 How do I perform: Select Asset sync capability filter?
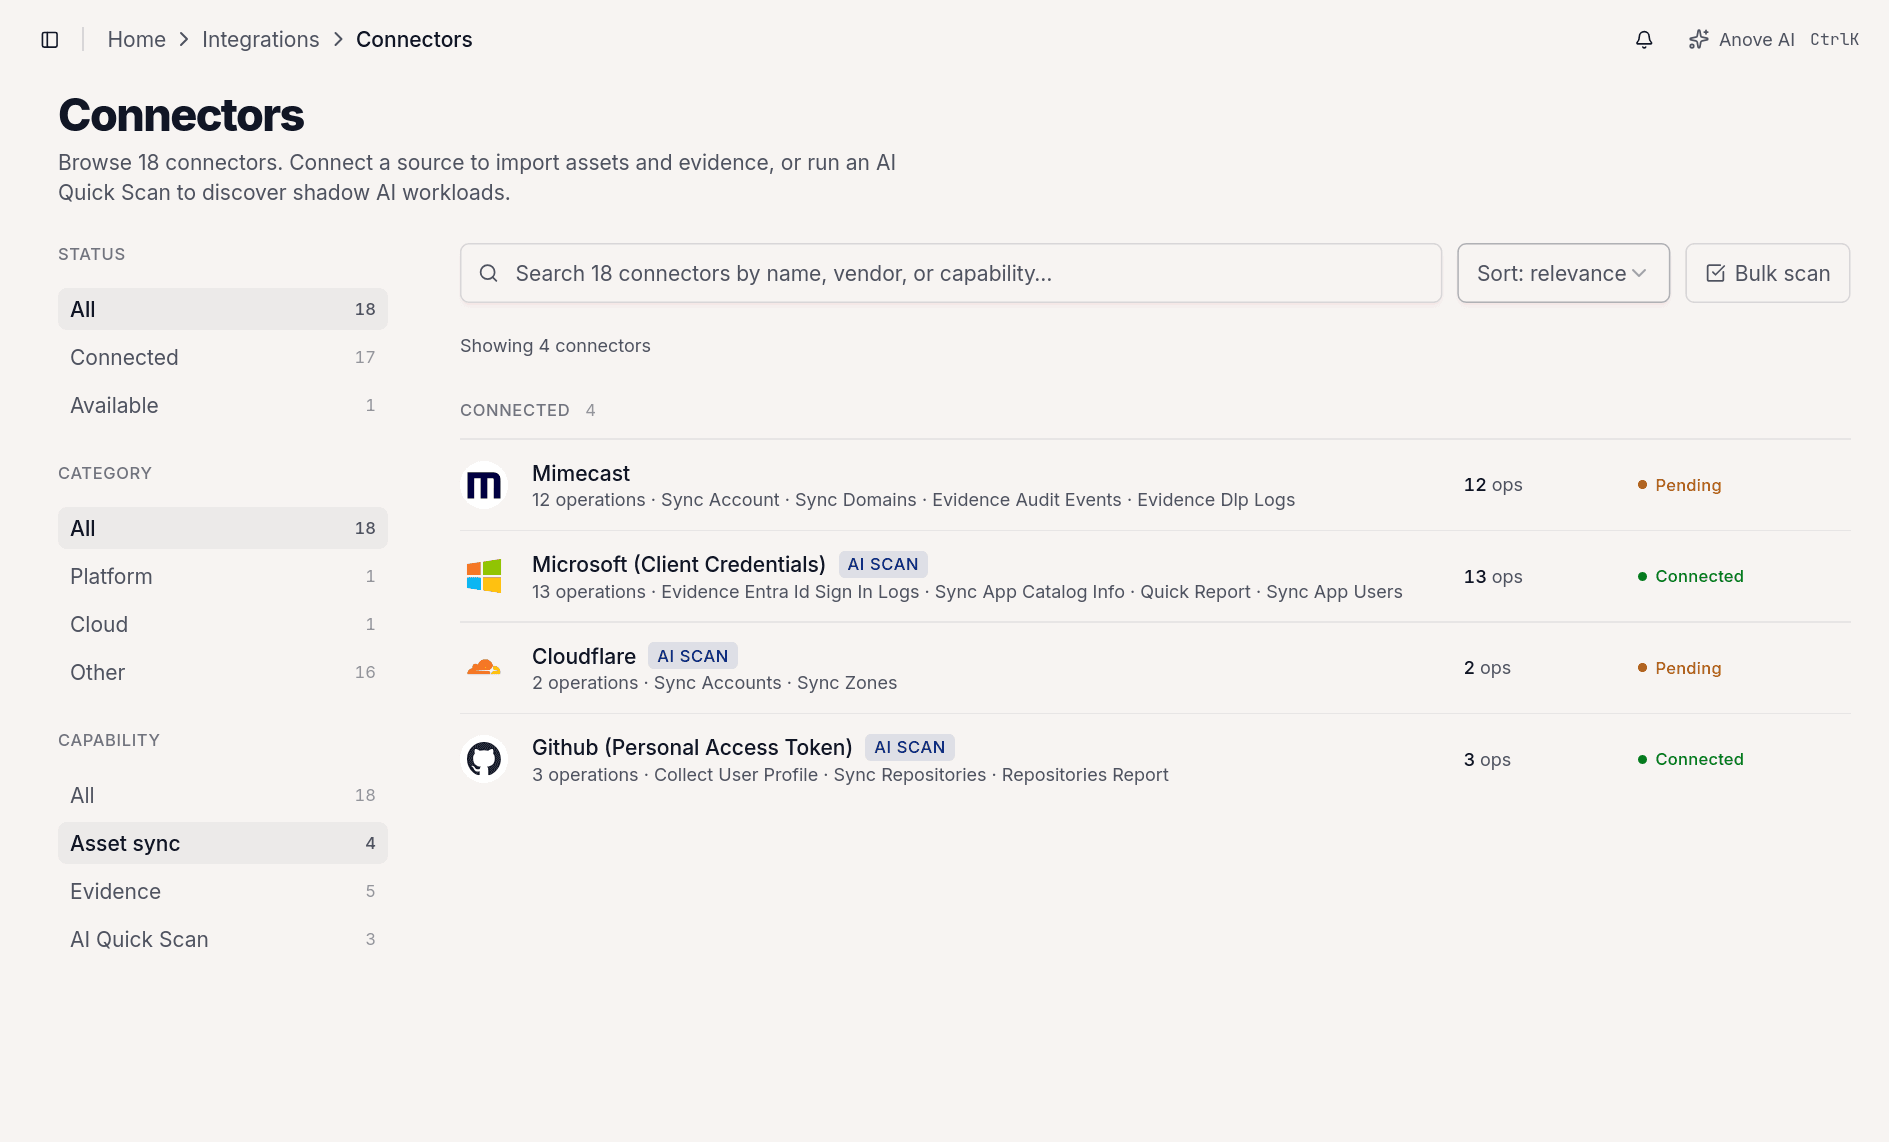click(223, 843)
